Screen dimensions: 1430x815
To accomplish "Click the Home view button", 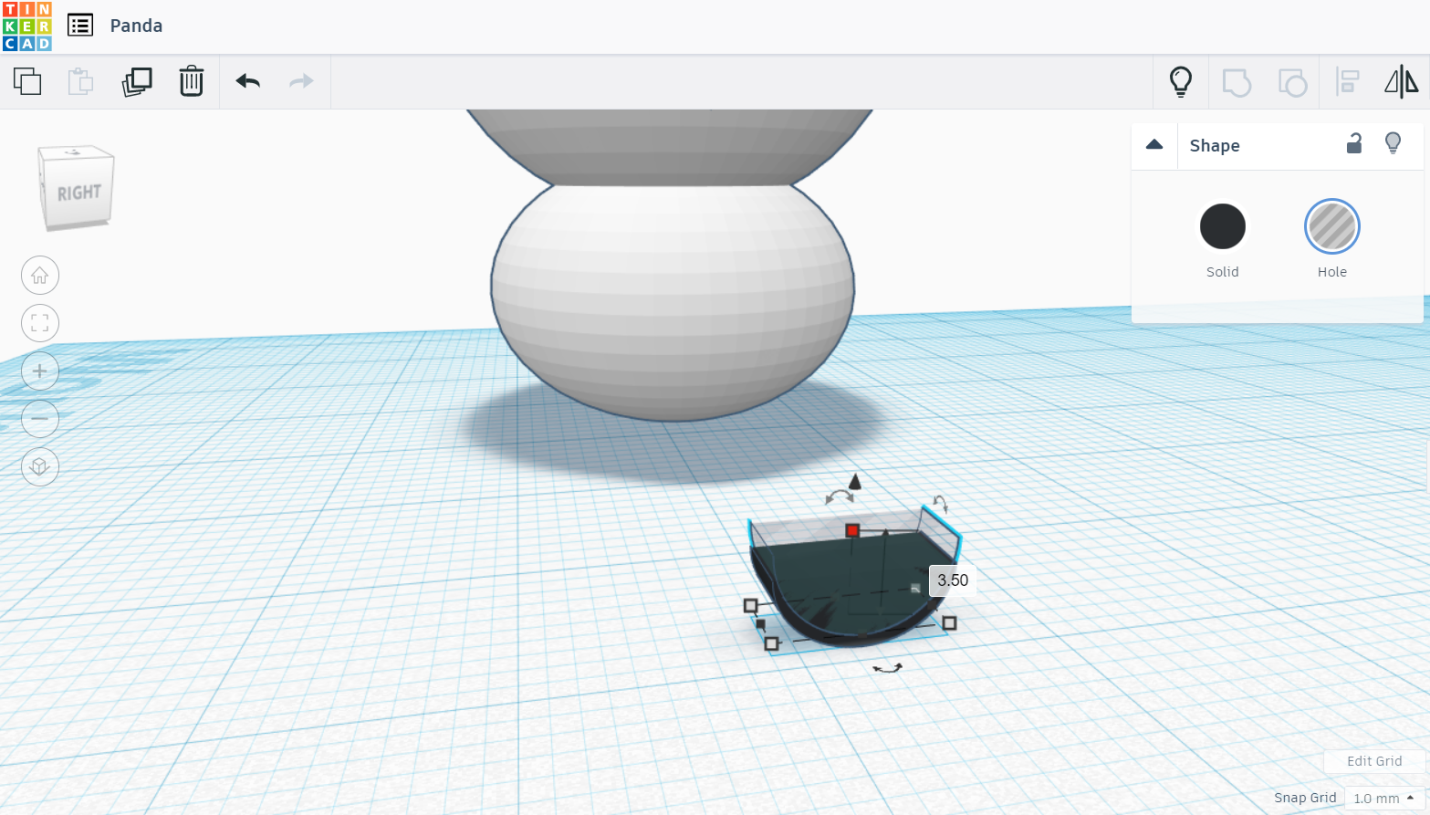I will 40,275.
